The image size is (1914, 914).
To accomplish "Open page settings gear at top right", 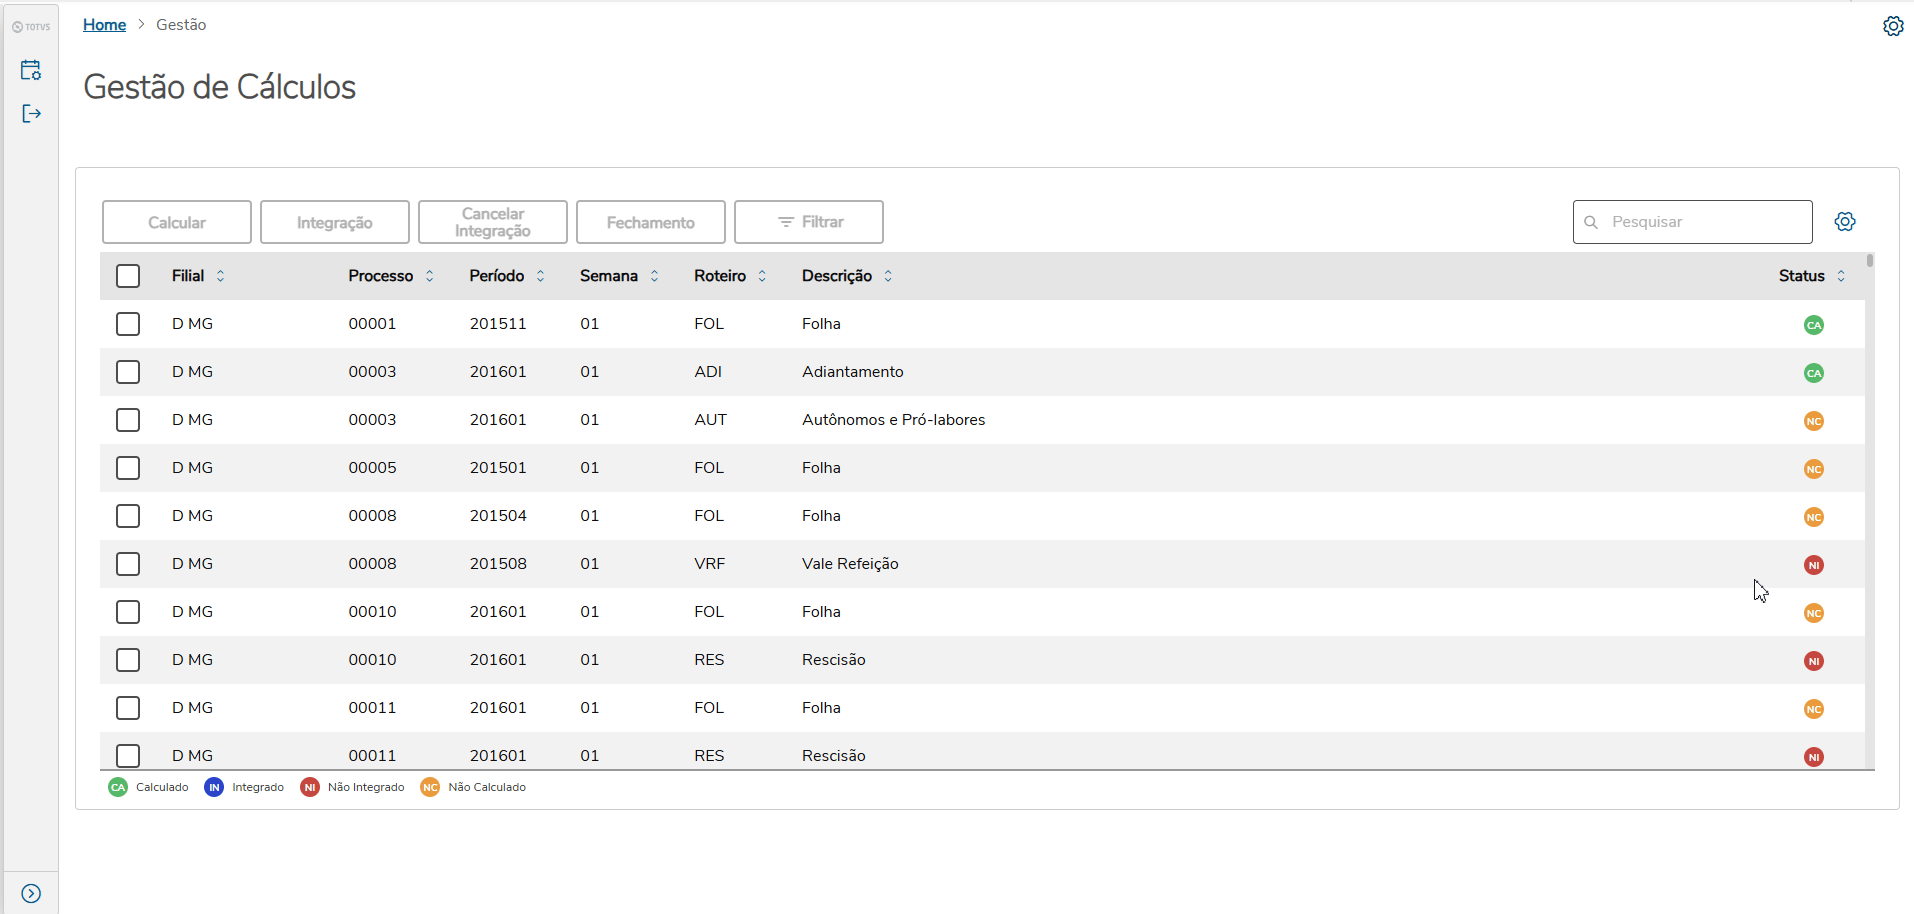I will (1893, 26).
